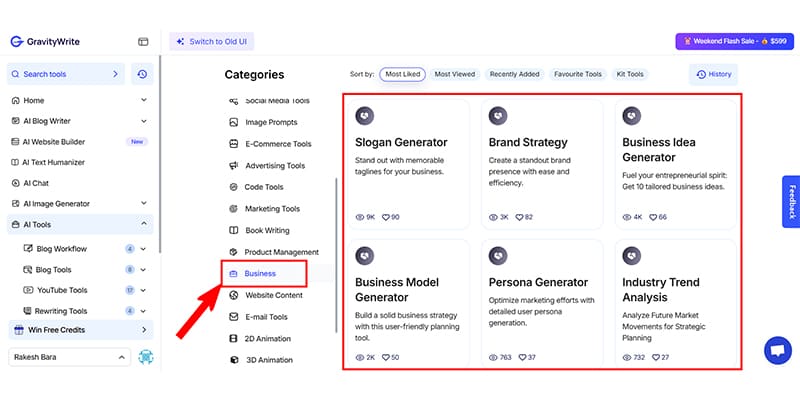Select the Most Liked sort option

tap(403, 74)
